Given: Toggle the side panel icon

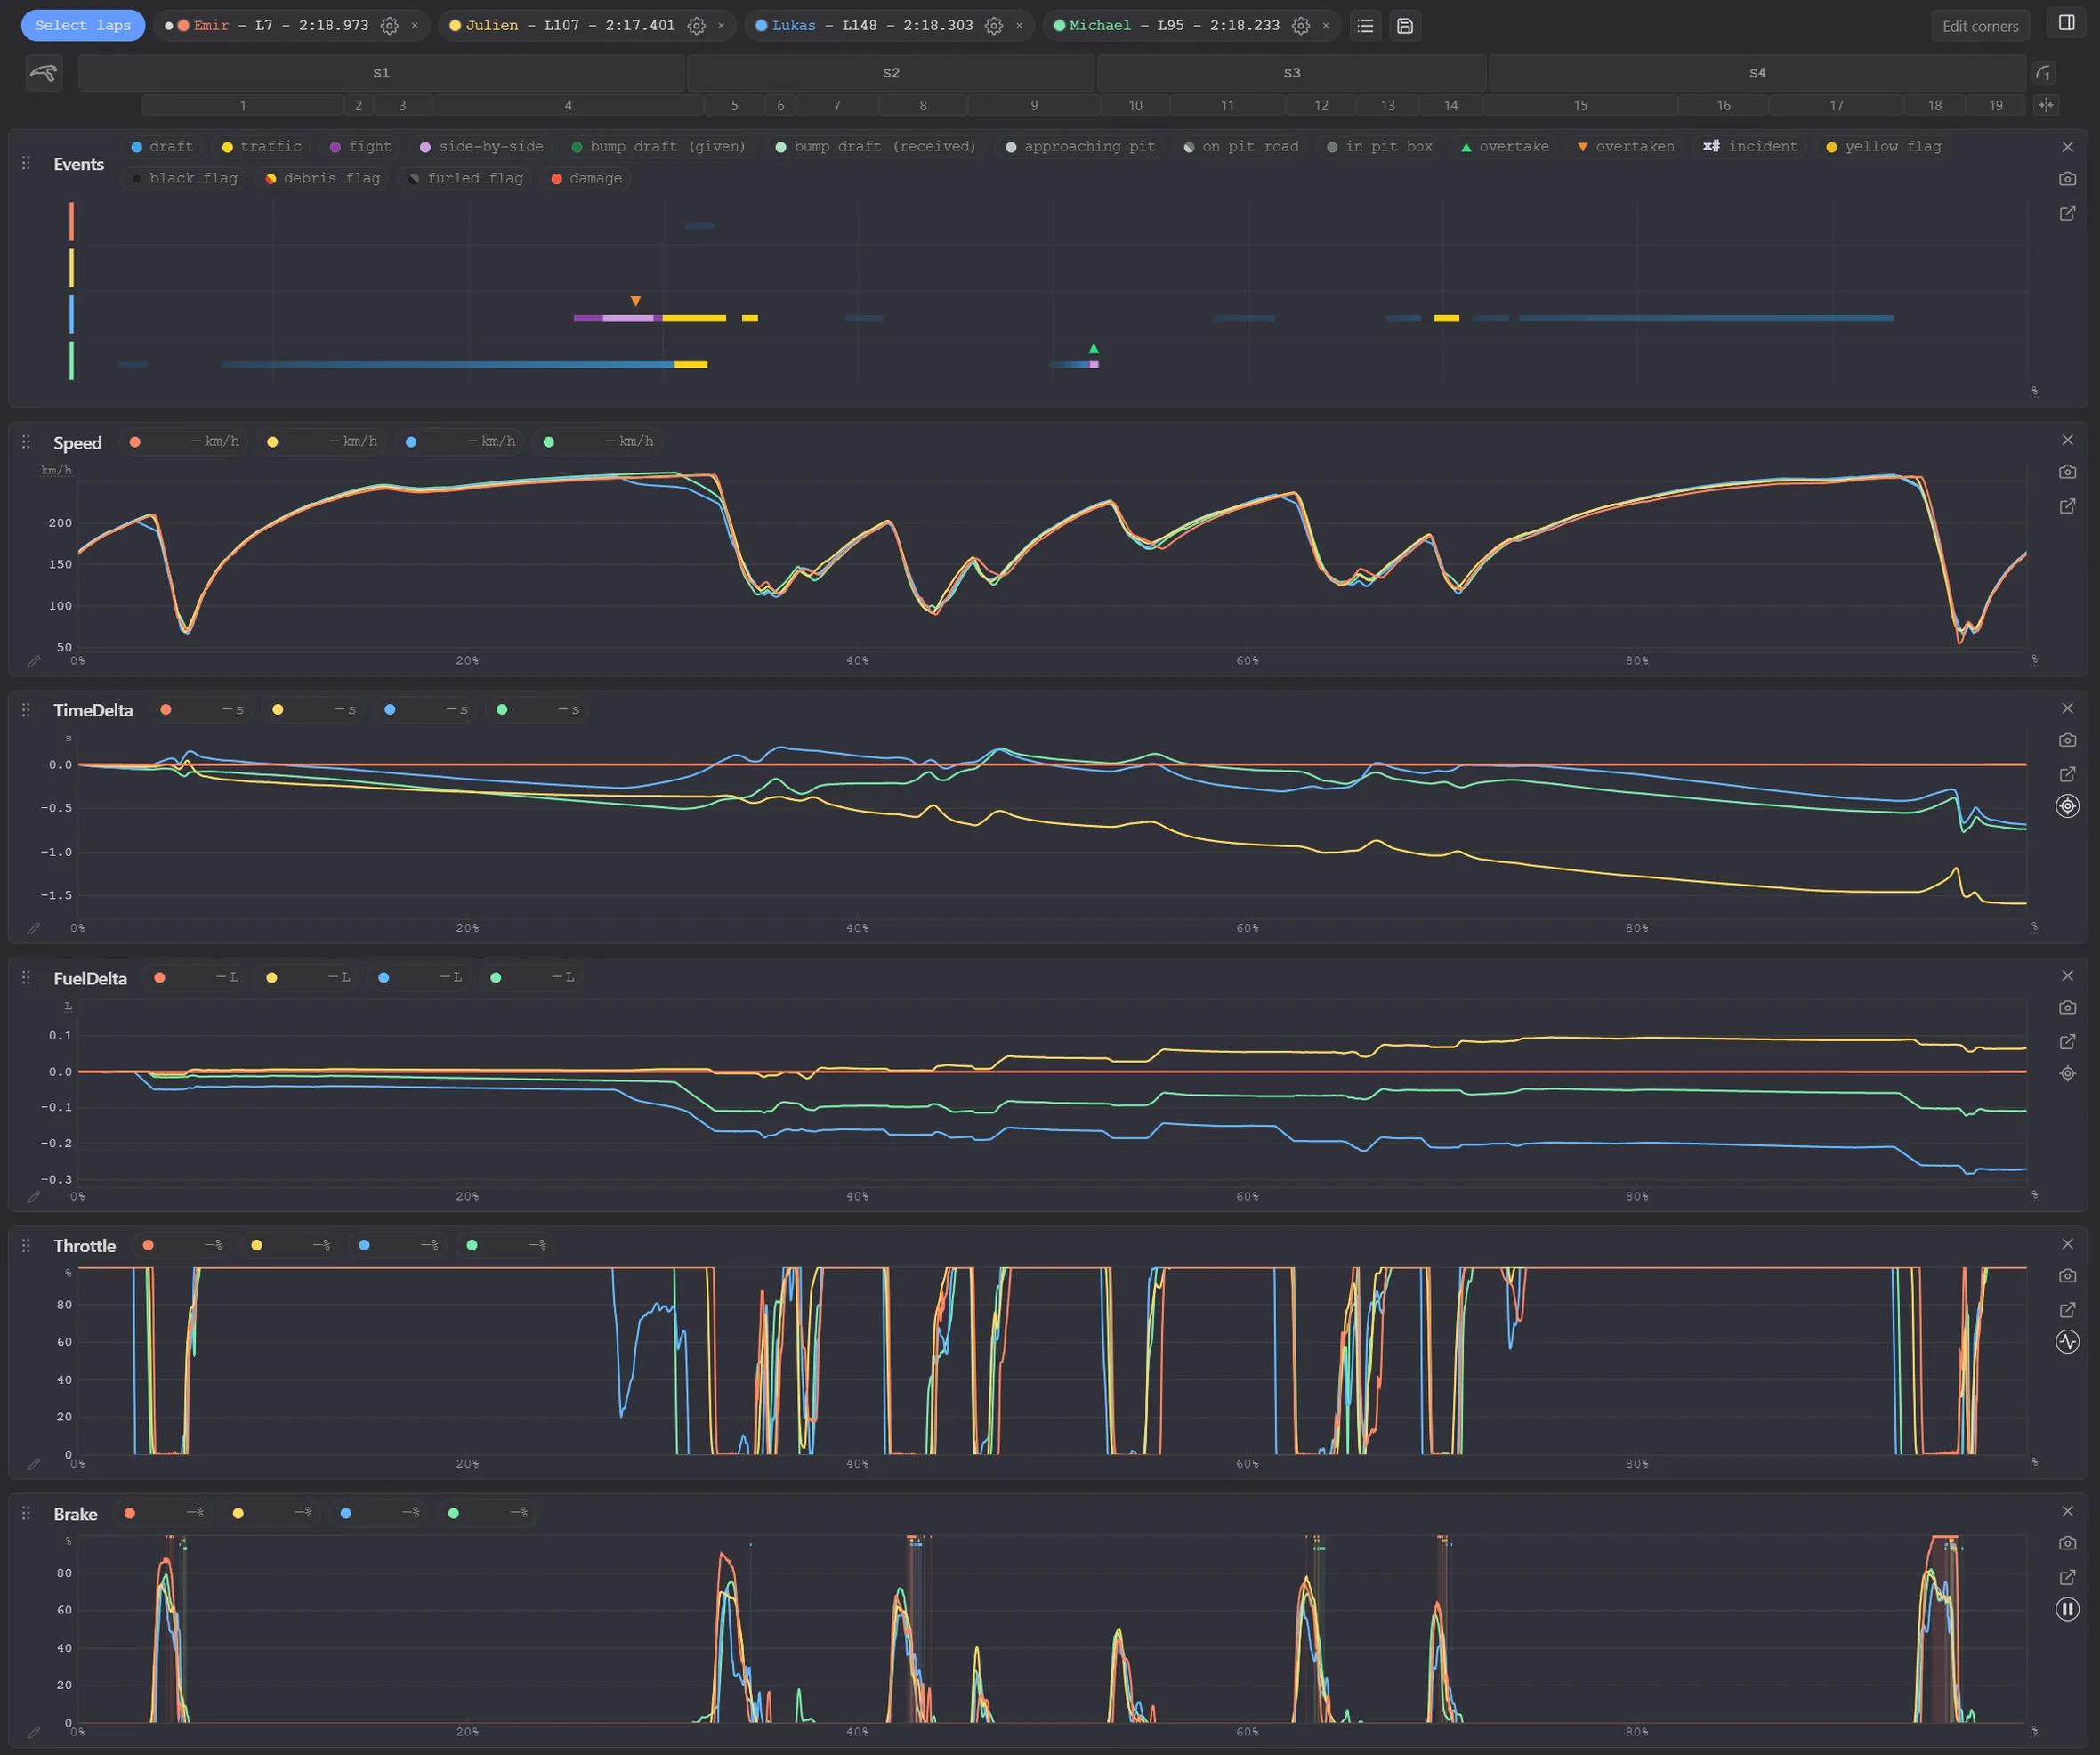Looking at the screenshot, I should 2067,23.
